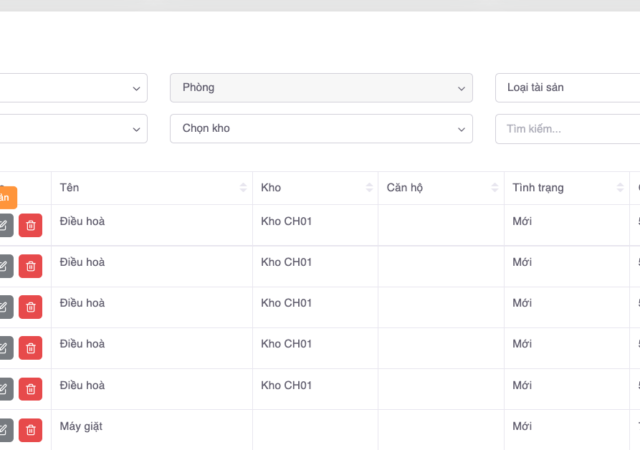
Task: Click the edit icon in the fourth Điều hoà row
Action: click(4, 348)
